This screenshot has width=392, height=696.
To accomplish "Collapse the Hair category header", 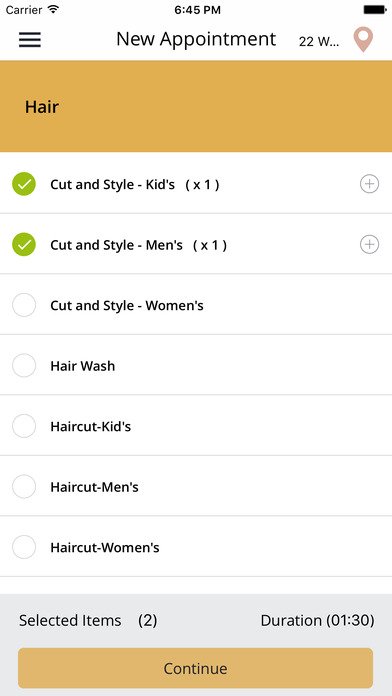I will click(x=196, y=107).
